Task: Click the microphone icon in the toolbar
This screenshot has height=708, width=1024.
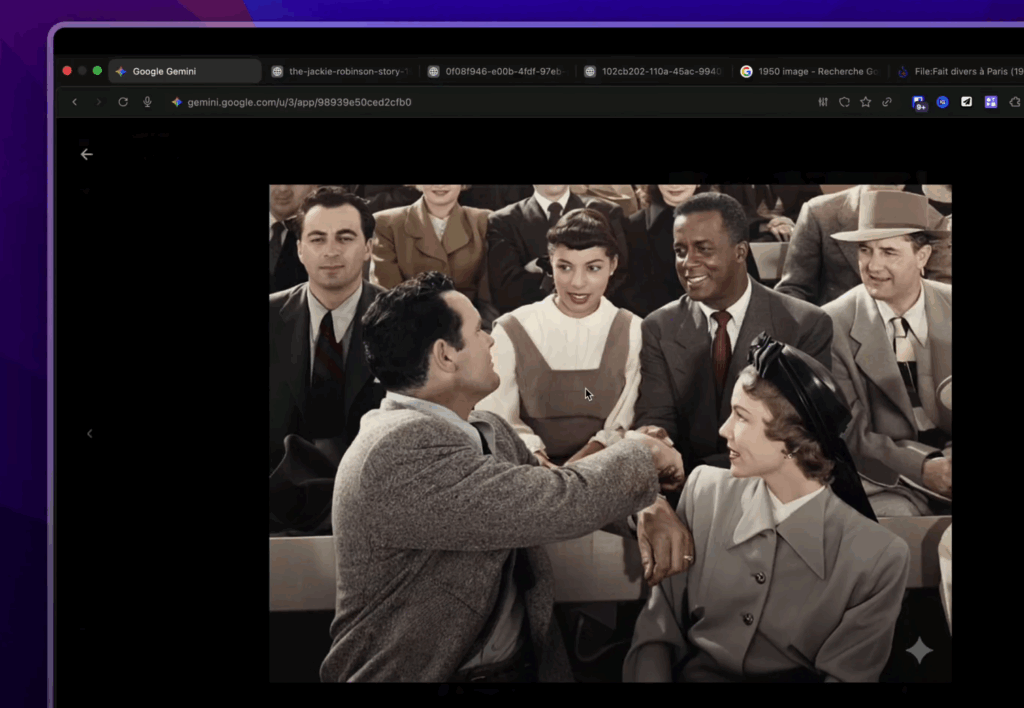Action: 147,102
